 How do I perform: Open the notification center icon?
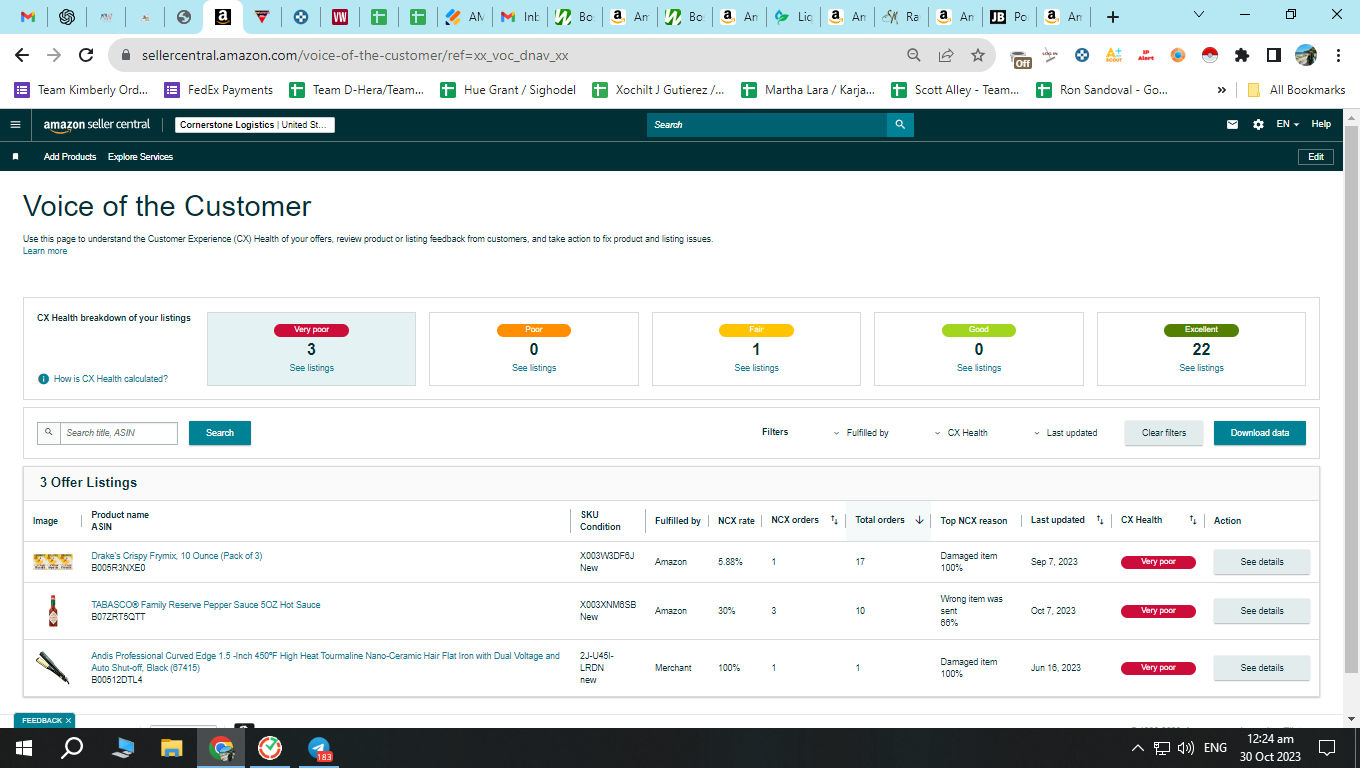pos(1327,747)
